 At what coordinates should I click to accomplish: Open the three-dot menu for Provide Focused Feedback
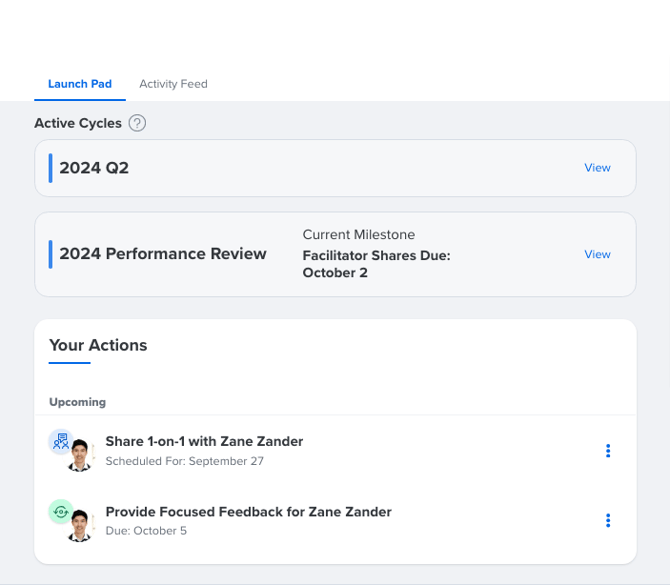click(x=607, y=520)
